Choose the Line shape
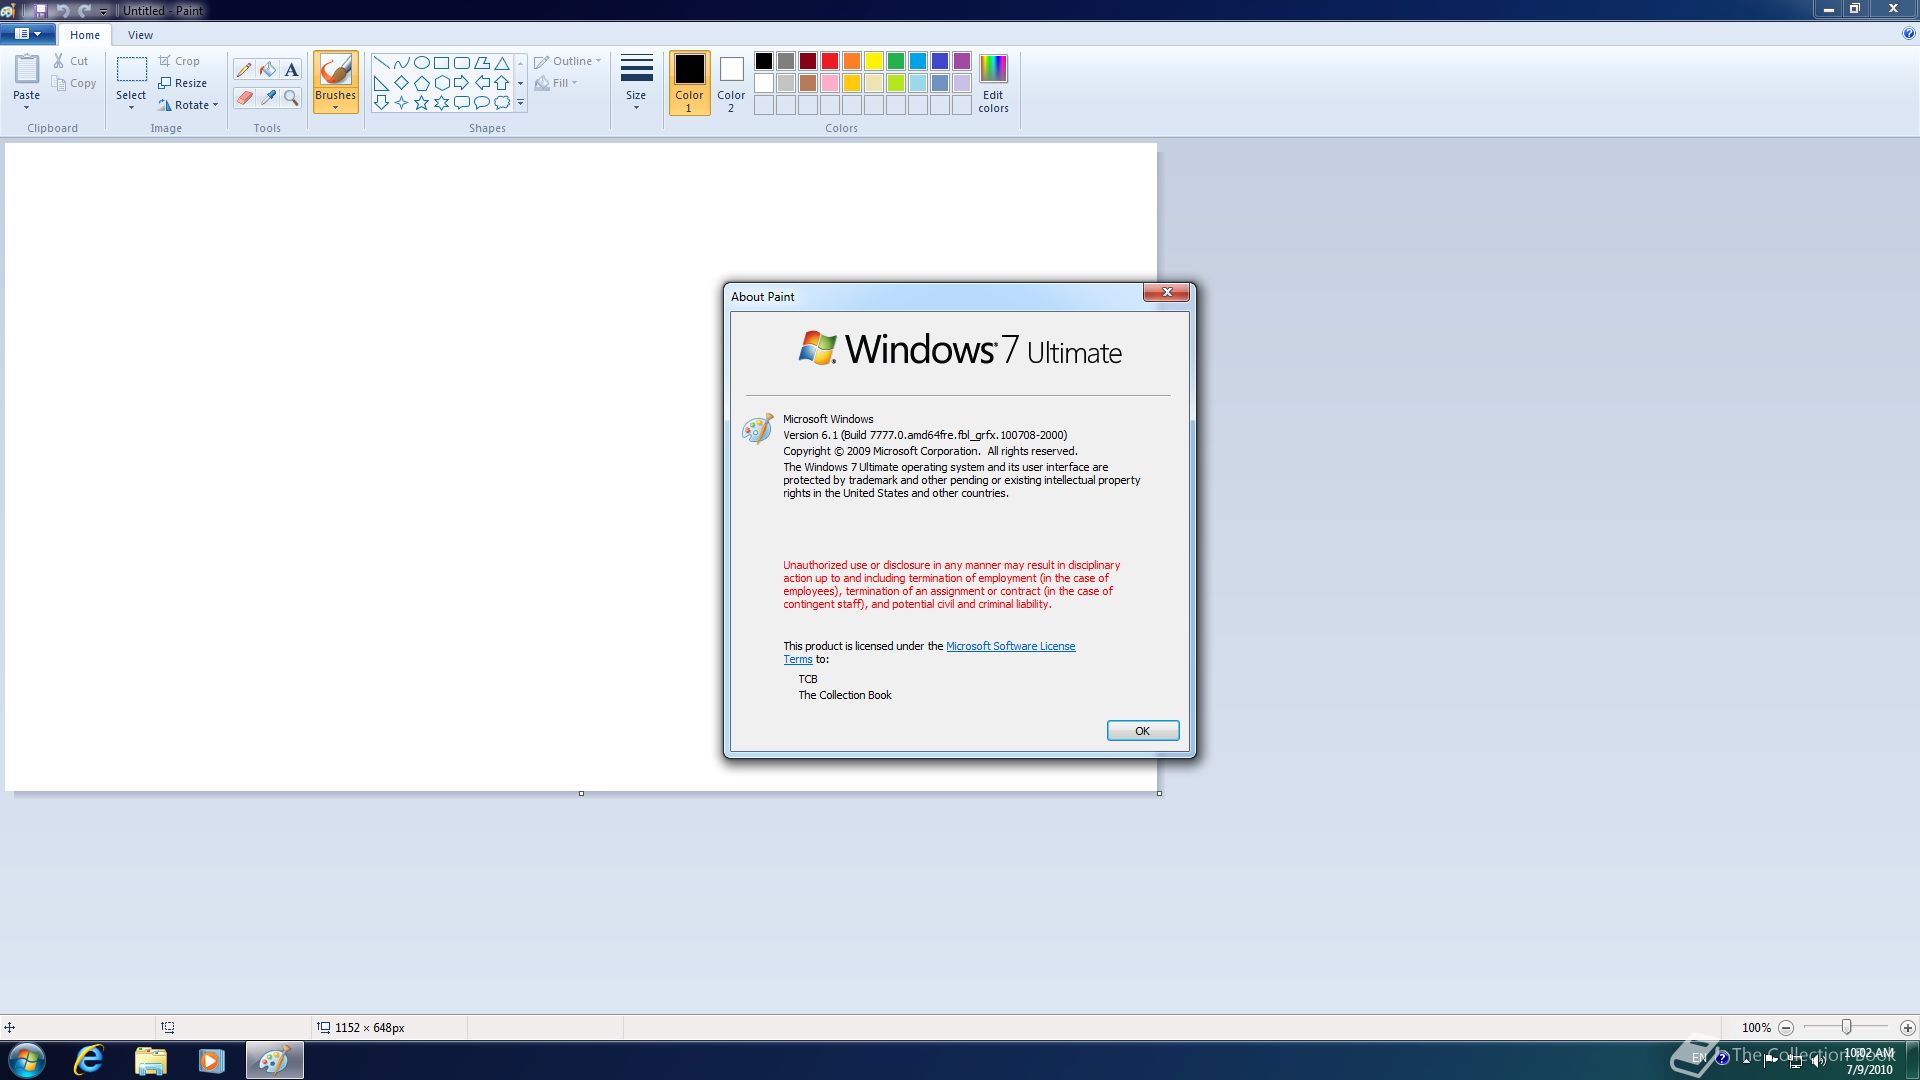 point(381,62)
